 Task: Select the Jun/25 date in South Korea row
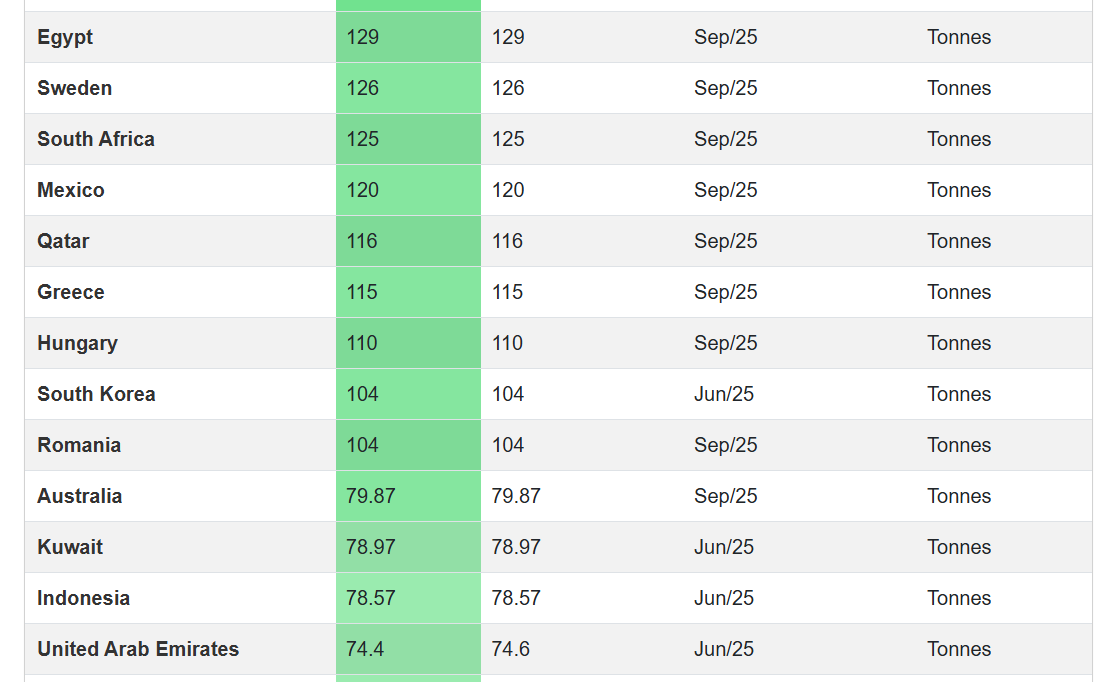coord(724,394)
